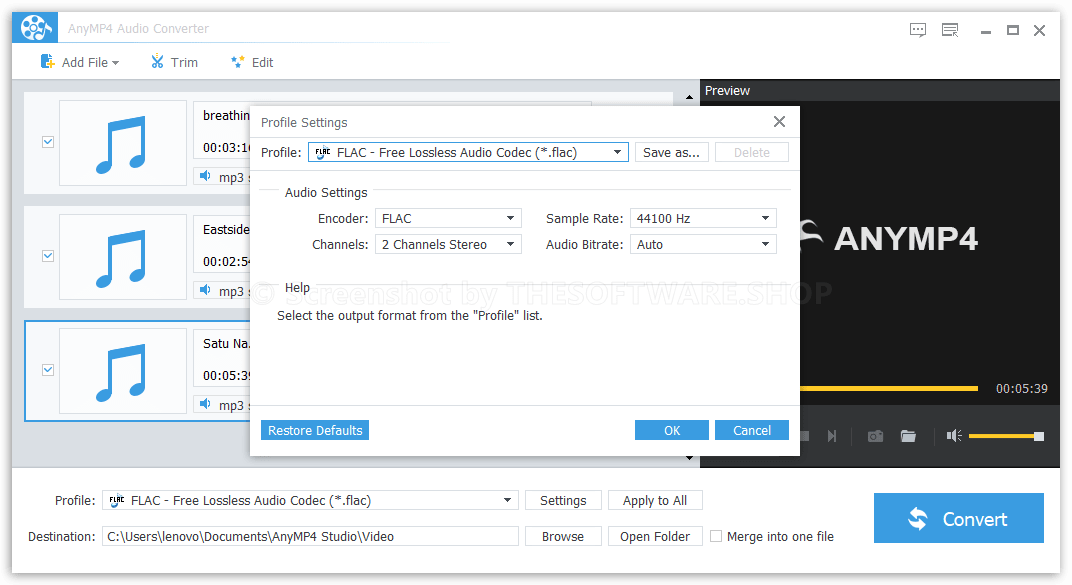
Task: Adjust the preview volume slider
Action: tap(1006, 436)
